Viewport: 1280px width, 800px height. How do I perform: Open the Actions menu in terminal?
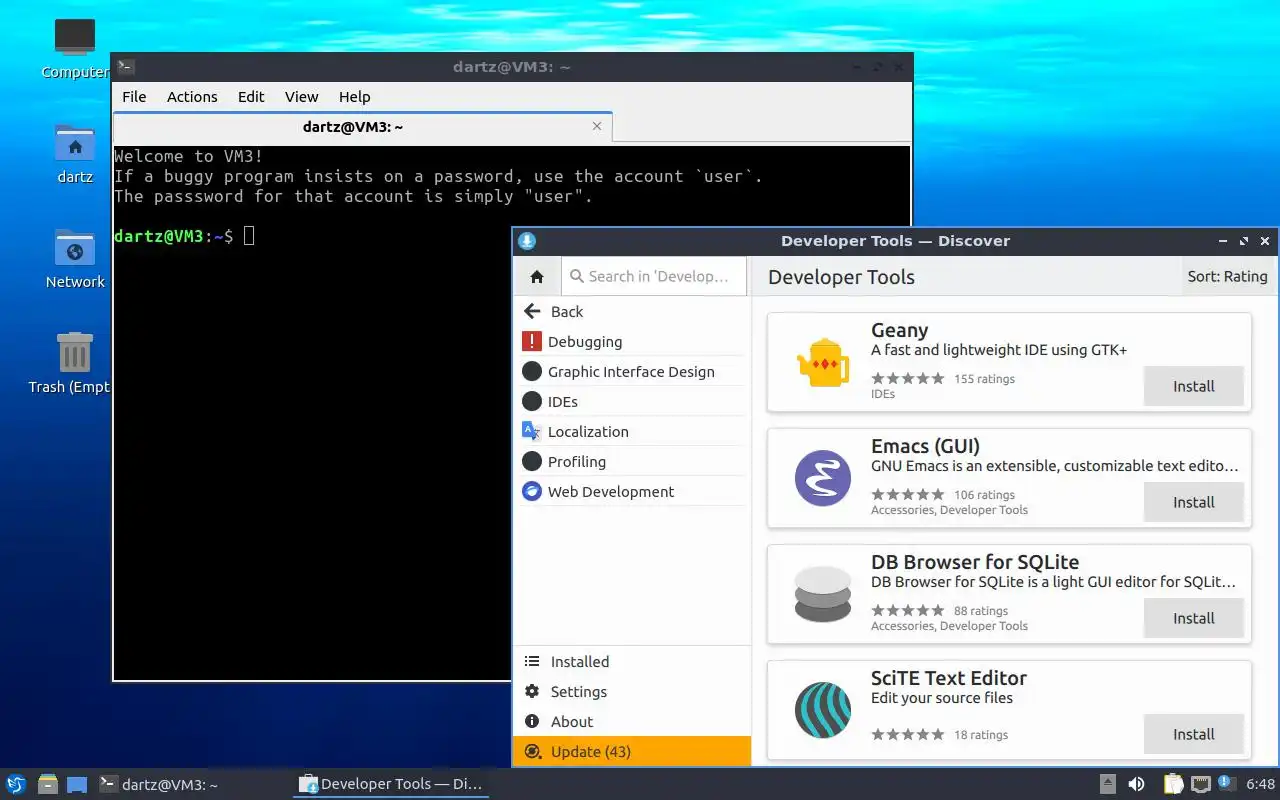(x=192, y=96)
